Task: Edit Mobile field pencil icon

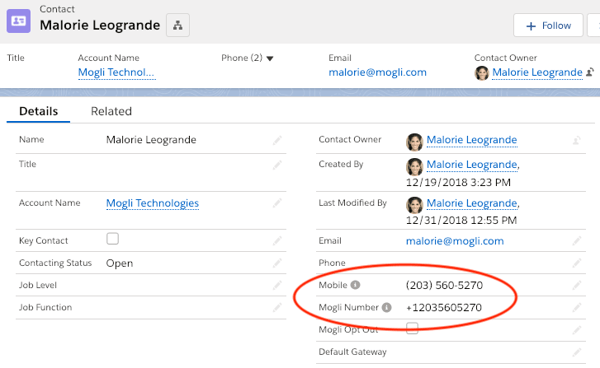Action: click(x=577, y=285)
